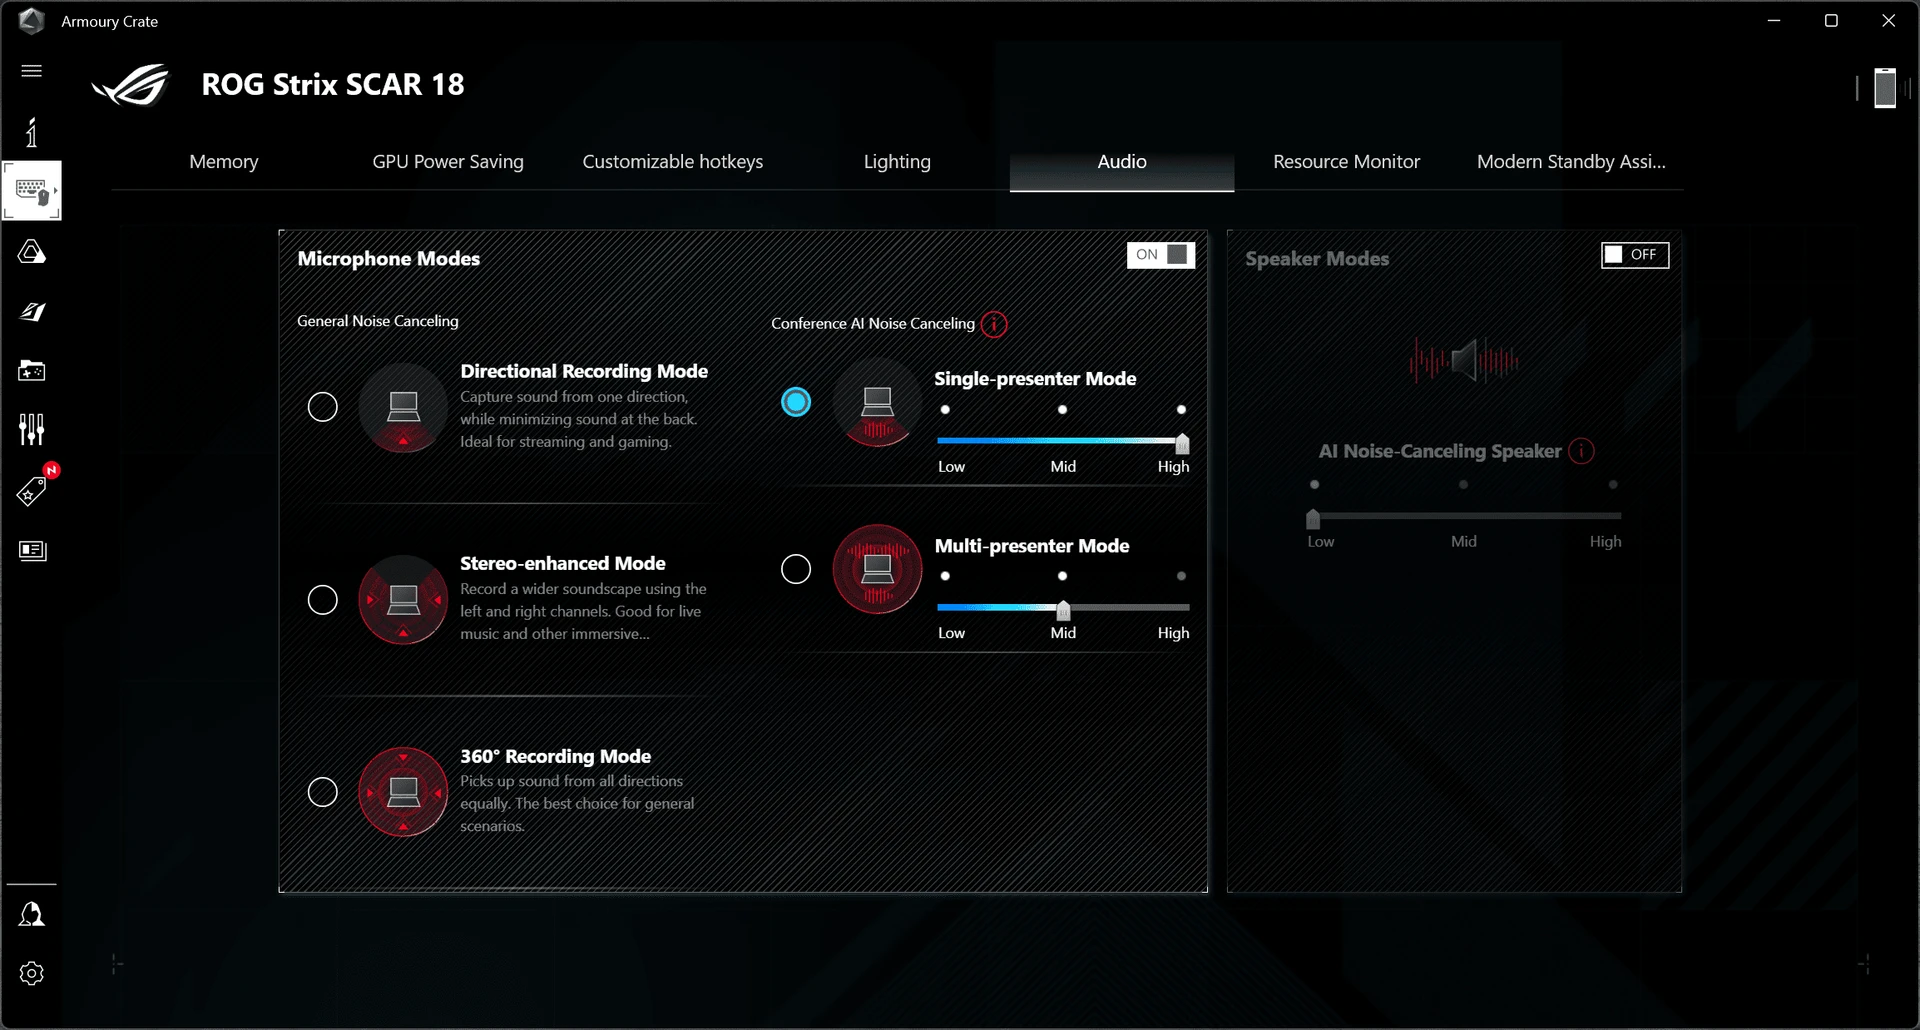Click the AI Noise-Canceling Speaker slider handle
1920x1030 pixels.
(x=1313, y=518)
